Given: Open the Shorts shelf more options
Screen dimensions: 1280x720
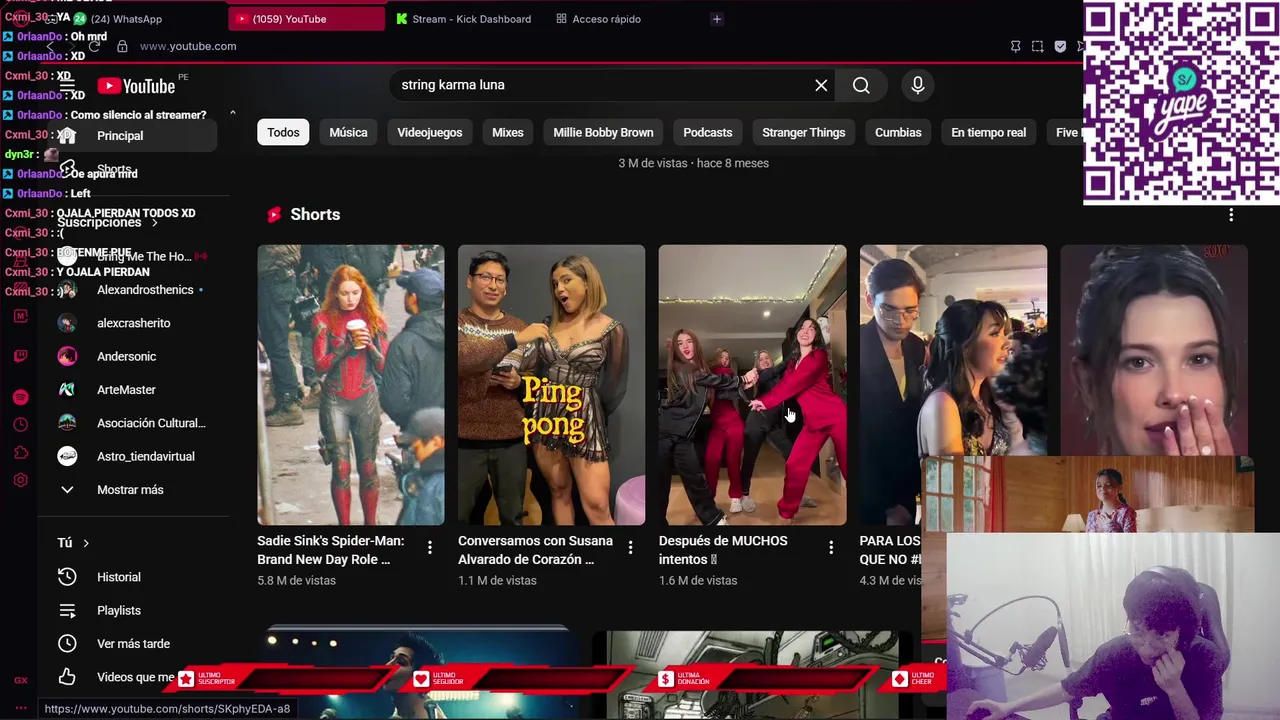Looking at the screenshot, I should [x=1231, y=214].
